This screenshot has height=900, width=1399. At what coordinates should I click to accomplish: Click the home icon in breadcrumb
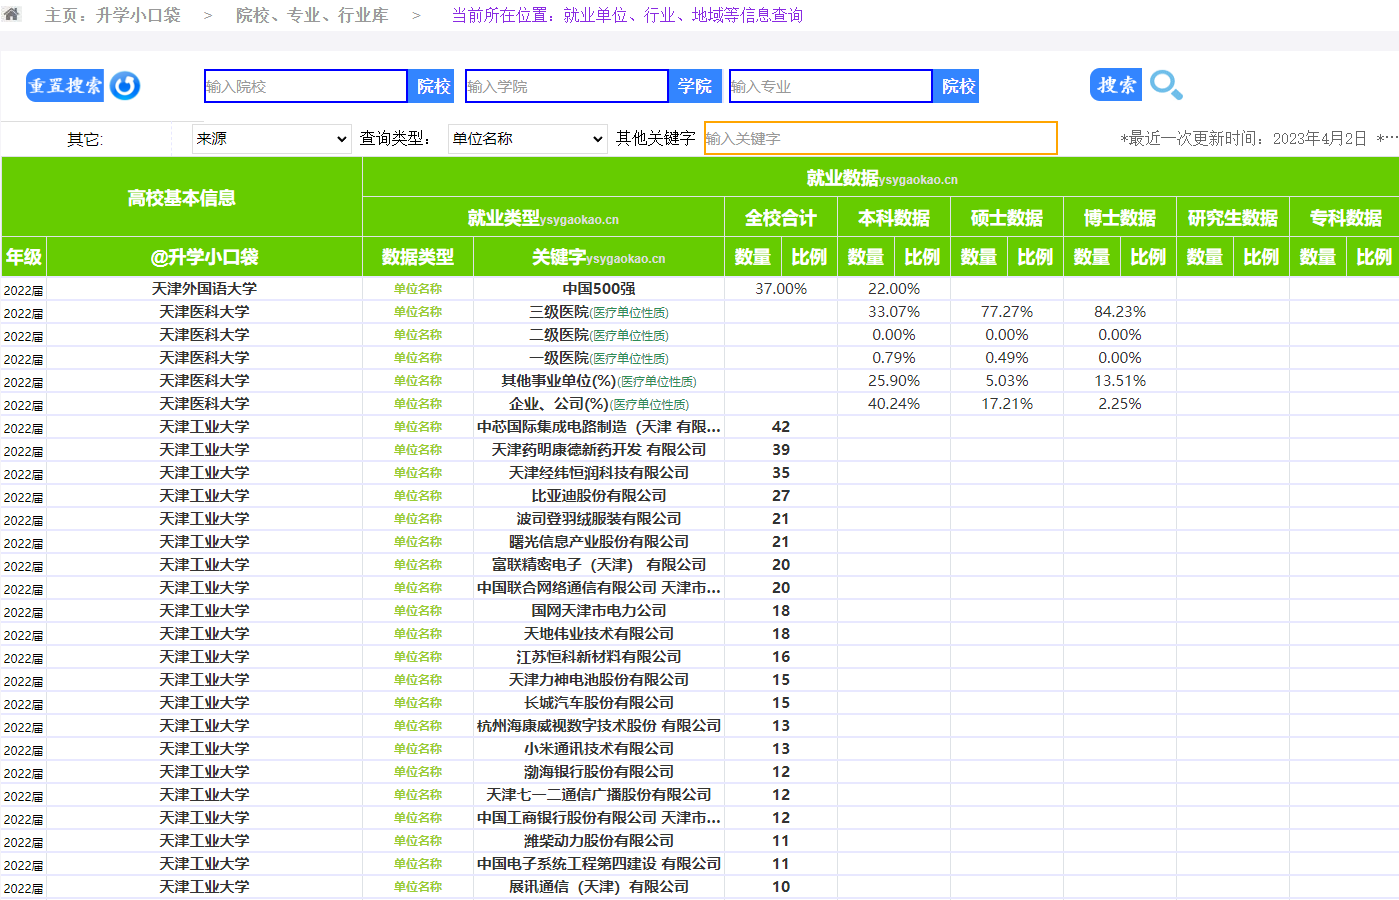12,14
